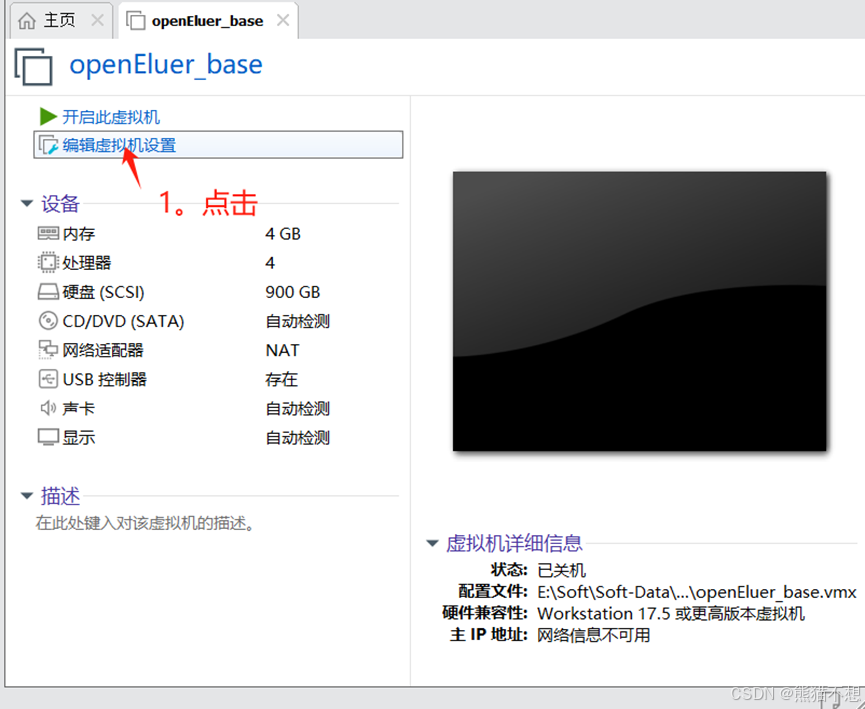
Task: Collapse the 设备 devices section
Action: point(26,204)
